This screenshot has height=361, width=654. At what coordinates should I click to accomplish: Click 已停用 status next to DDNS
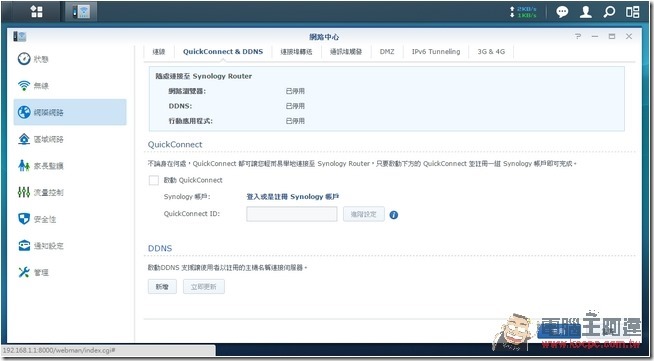tap(295, 106)
